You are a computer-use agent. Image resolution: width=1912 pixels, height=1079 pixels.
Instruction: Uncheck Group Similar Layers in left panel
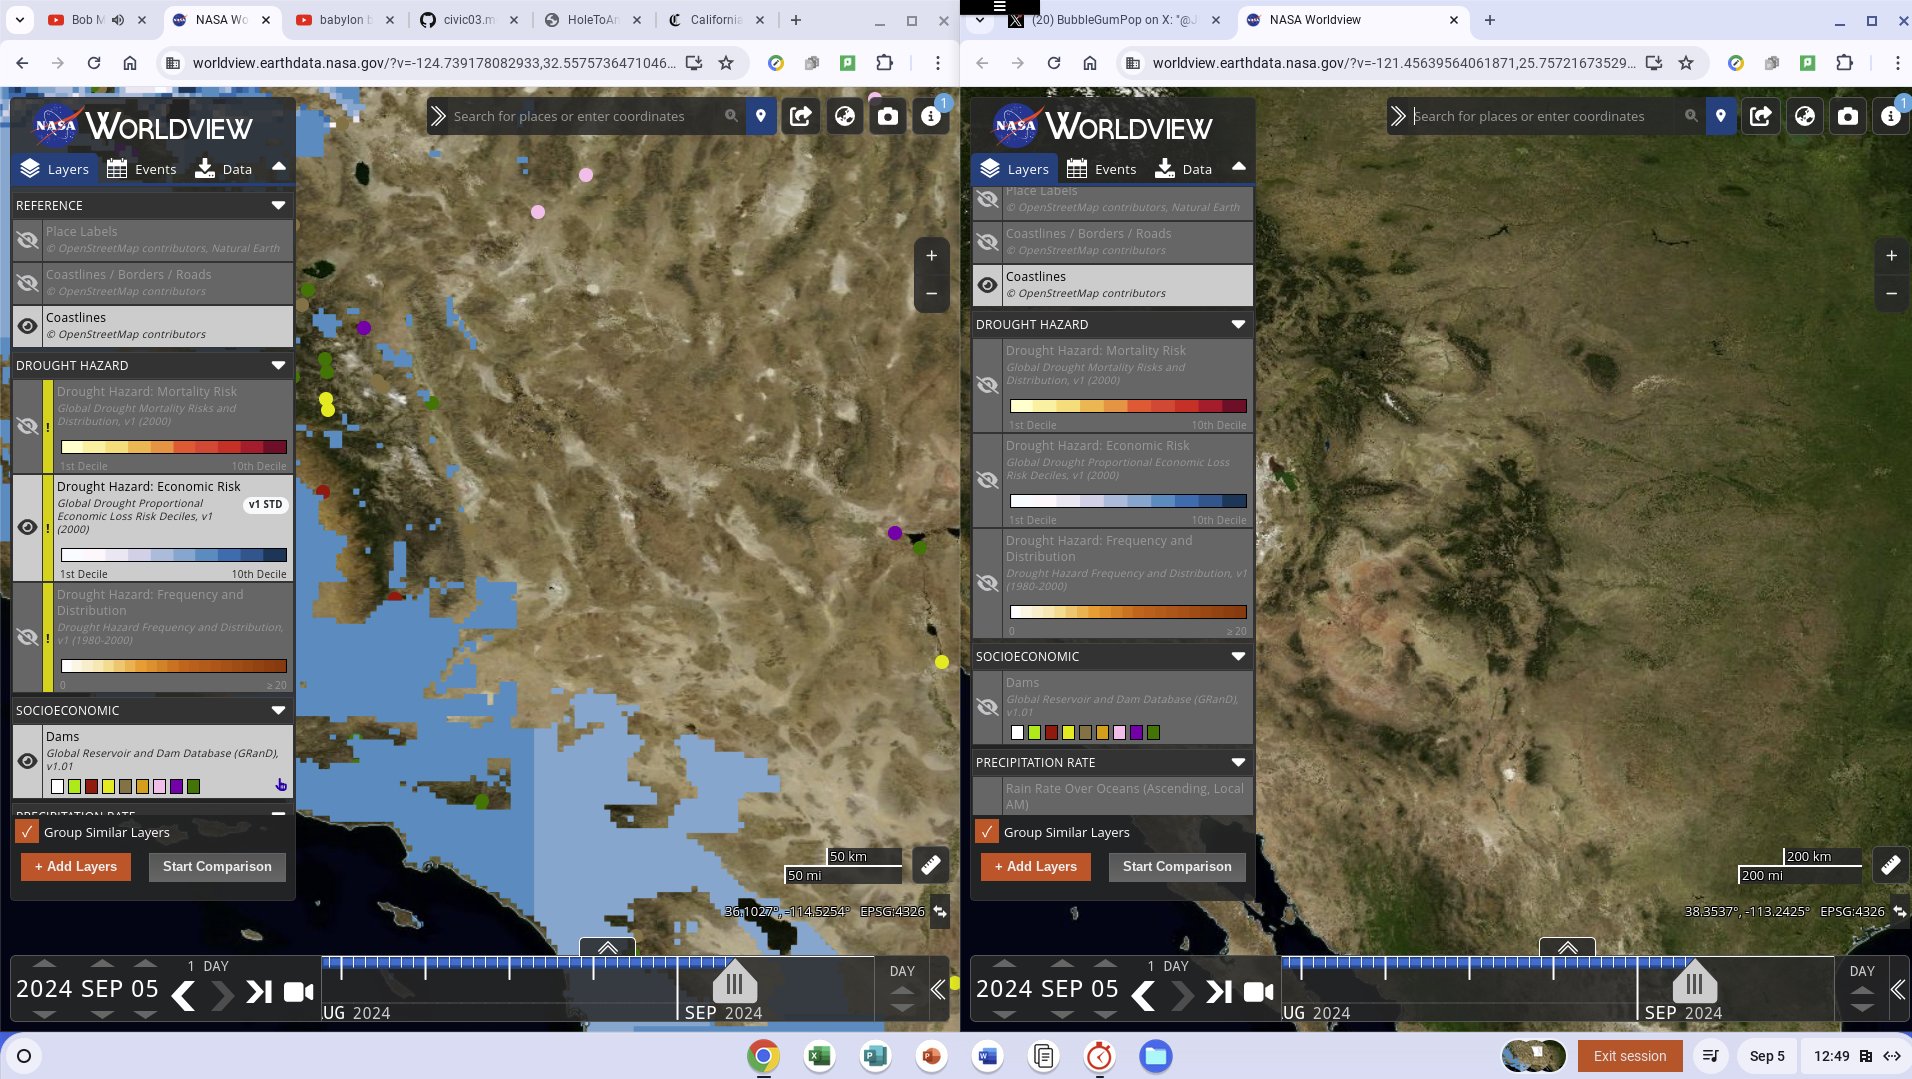point(27,832)
